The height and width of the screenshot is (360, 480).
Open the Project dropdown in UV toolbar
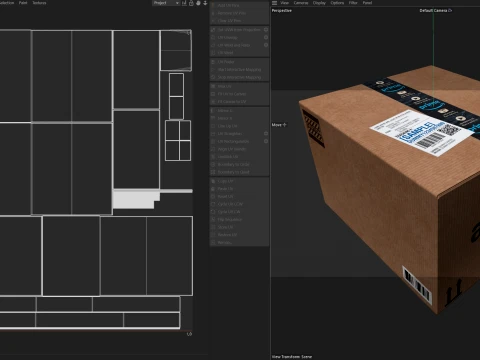tap(166, 3)
